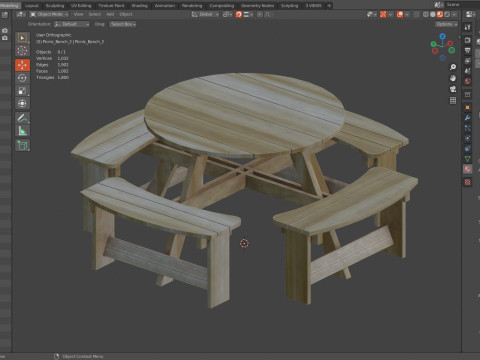Viewport: 480px width, 360px height.
Task: Toggle the camera view icon
Action: (x=453, y=89)
